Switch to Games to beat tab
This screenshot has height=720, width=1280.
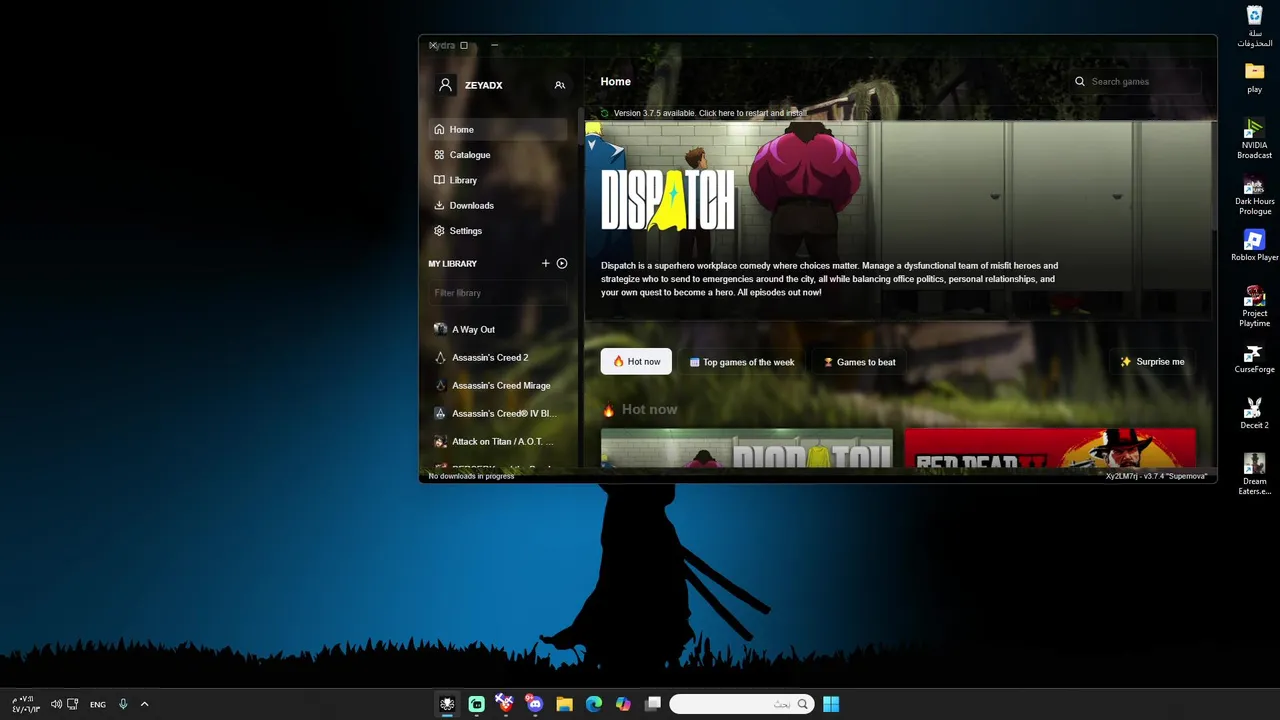click(859, 362)
